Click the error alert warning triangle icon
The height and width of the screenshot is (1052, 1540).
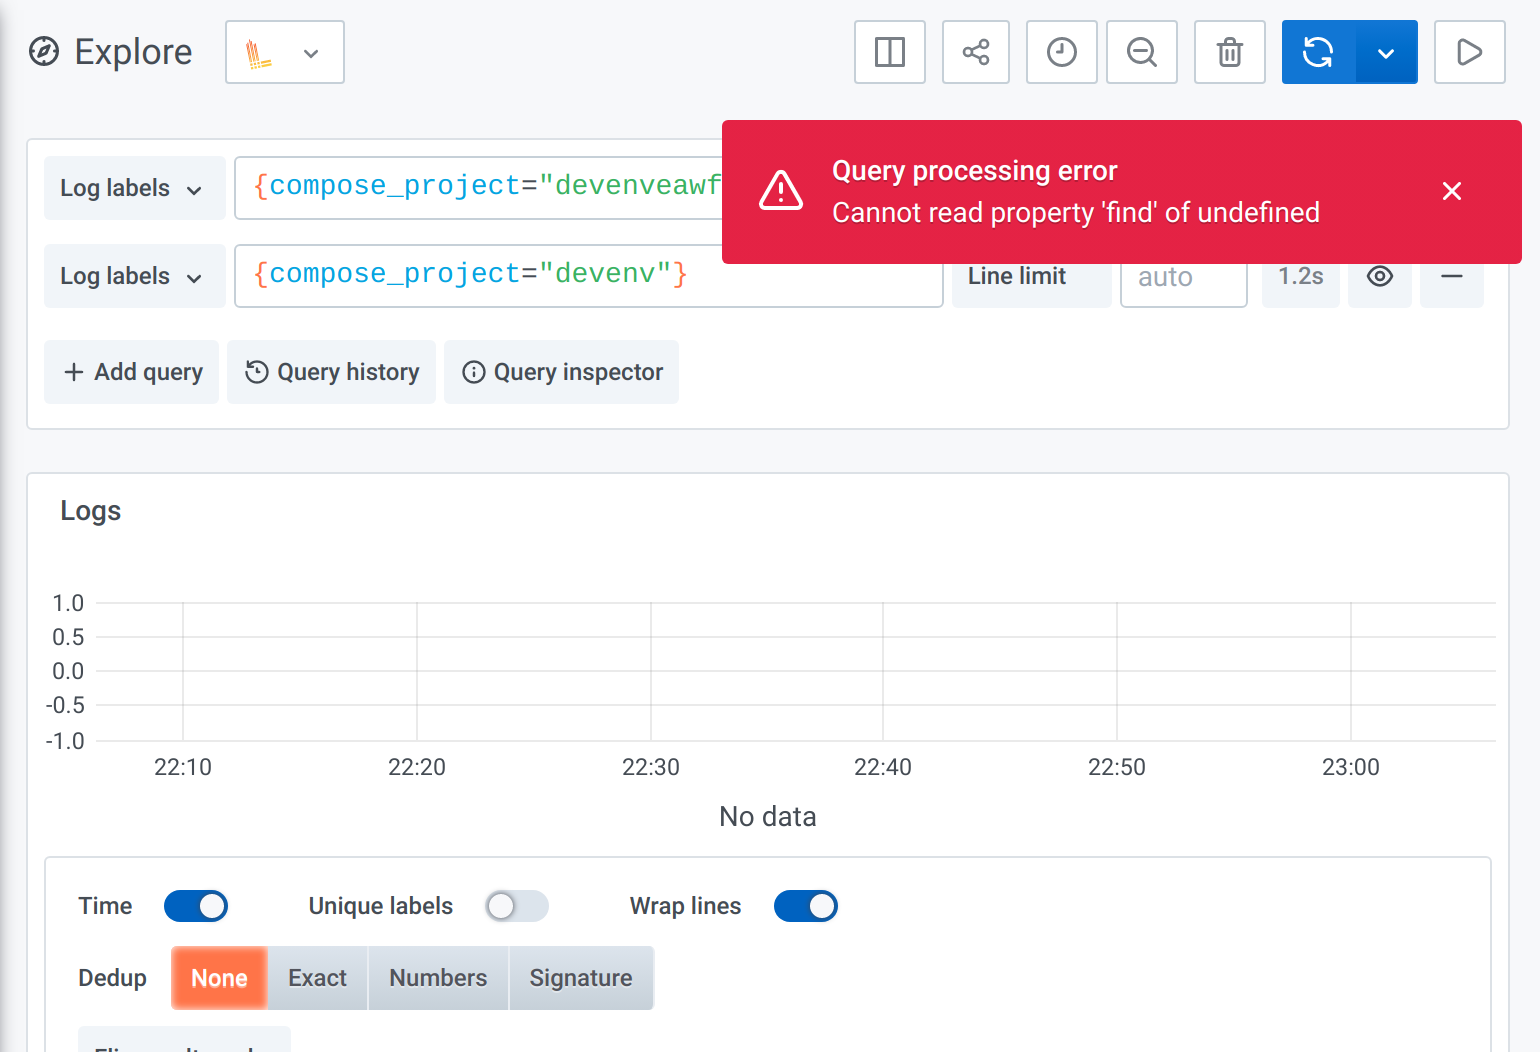[x=781, y=190]
